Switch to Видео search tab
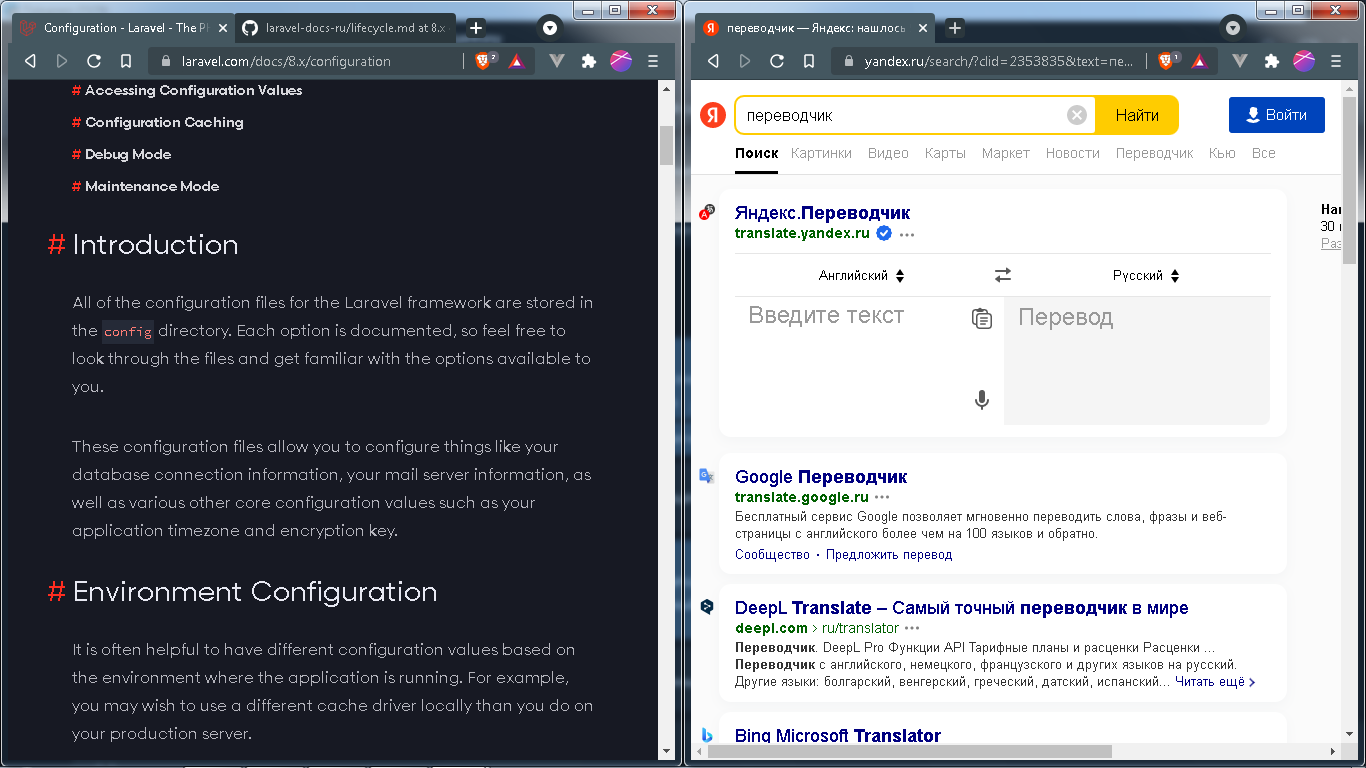Image resolution: width=1366 pixels, height=768 pixels. pyautogui.click(x=888, y=153)
